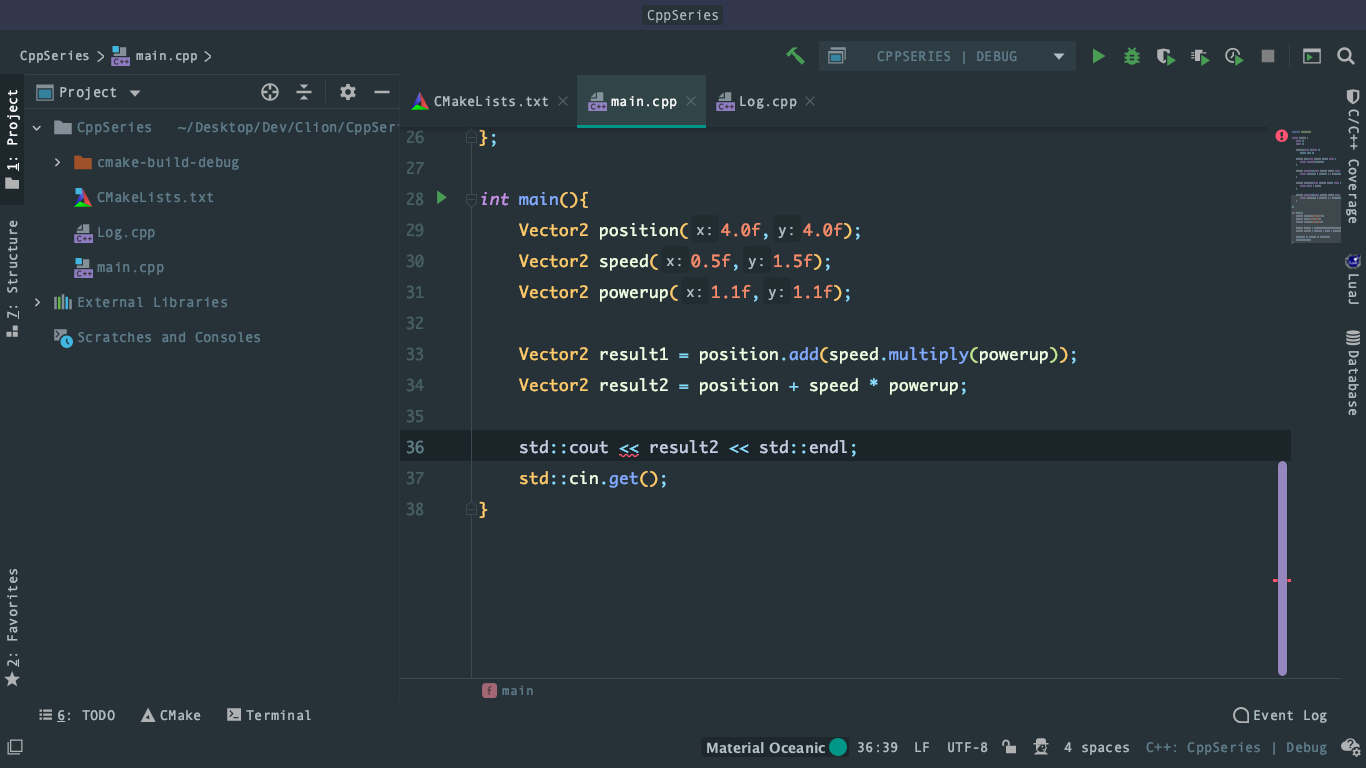Click the Build hammer icon

(x=795, y=56)
